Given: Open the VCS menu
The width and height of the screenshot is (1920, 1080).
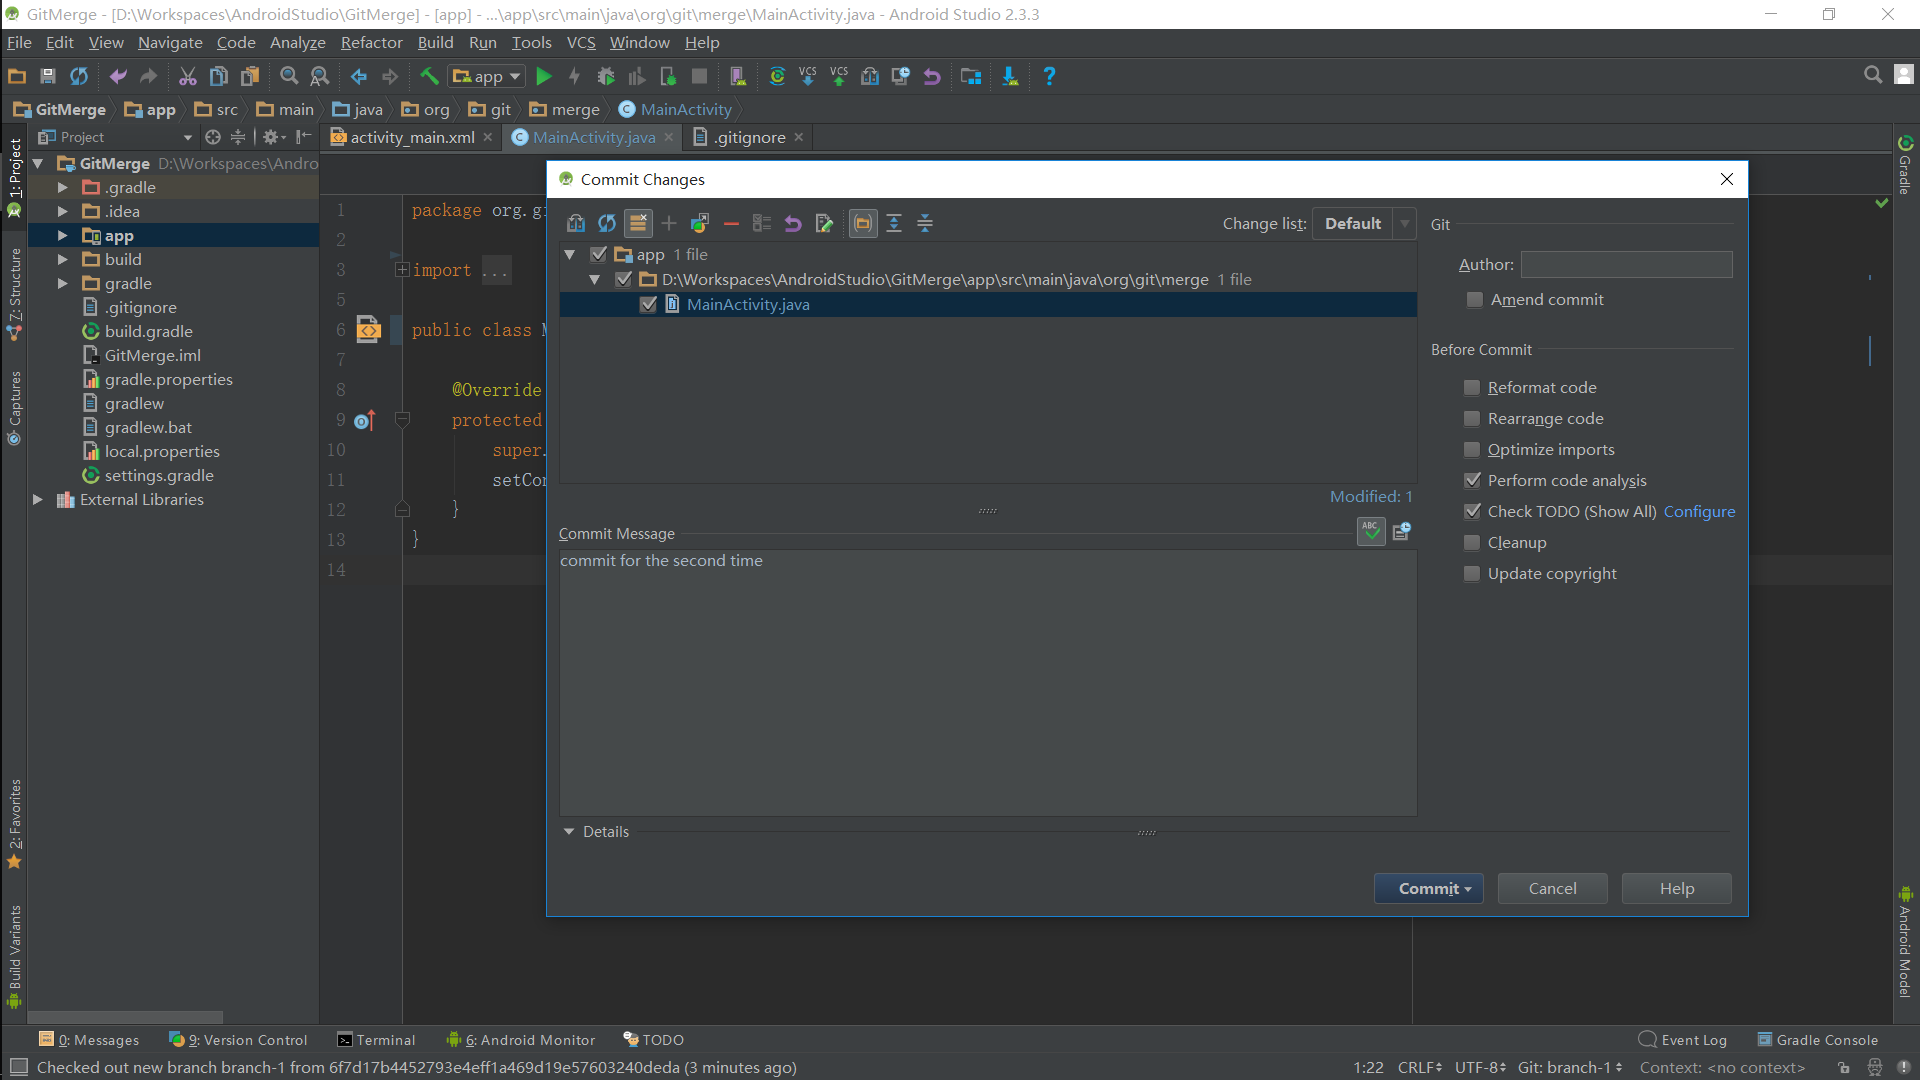Looking at the screenshot, I should coord(581,42).
